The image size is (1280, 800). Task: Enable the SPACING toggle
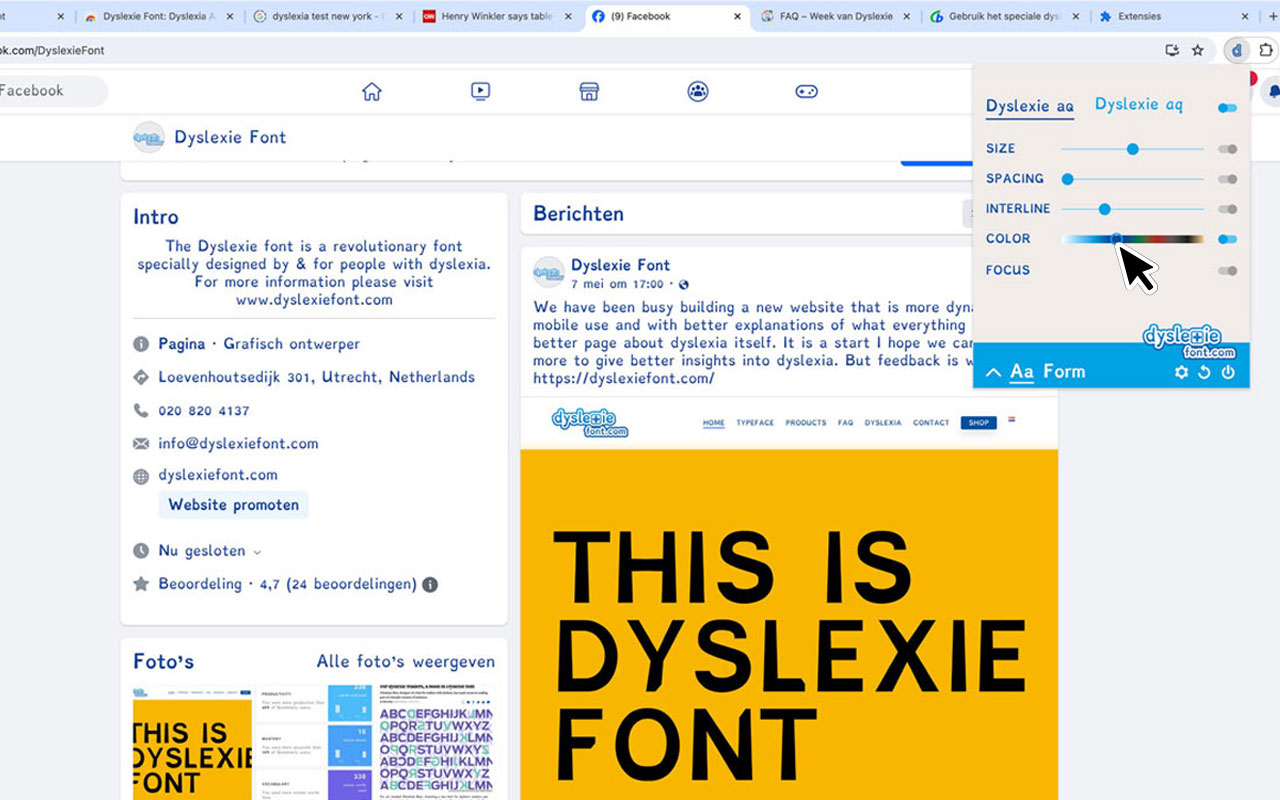pyautogui.click(x=1227, y=179)
